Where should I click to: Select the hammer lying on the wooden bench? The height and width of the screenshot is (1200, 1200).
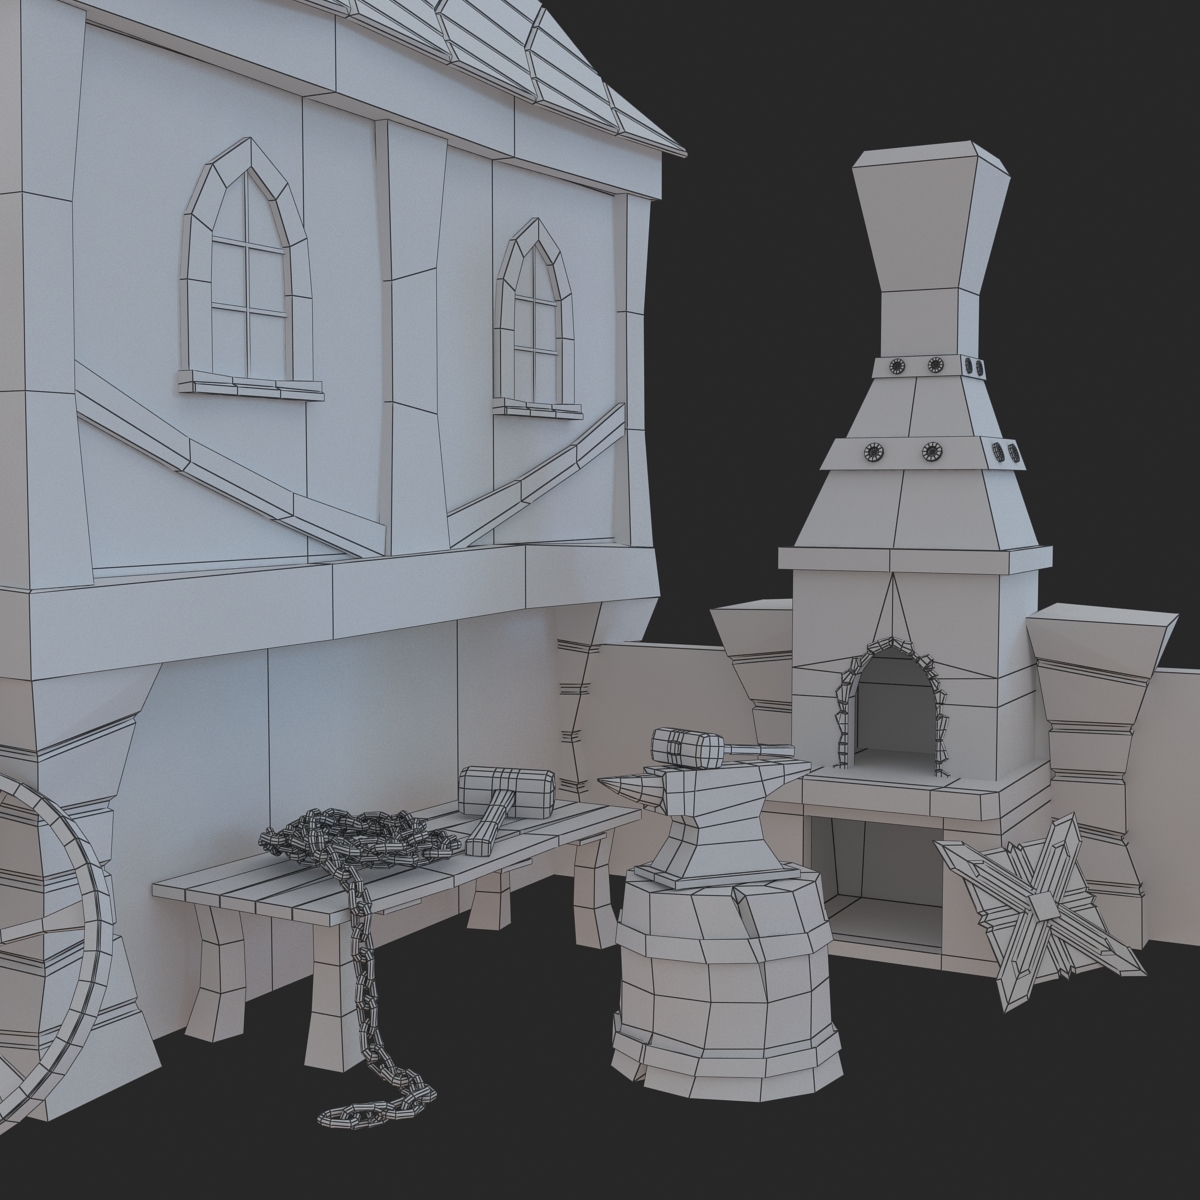pyautogui.click(x=505, y=802)
